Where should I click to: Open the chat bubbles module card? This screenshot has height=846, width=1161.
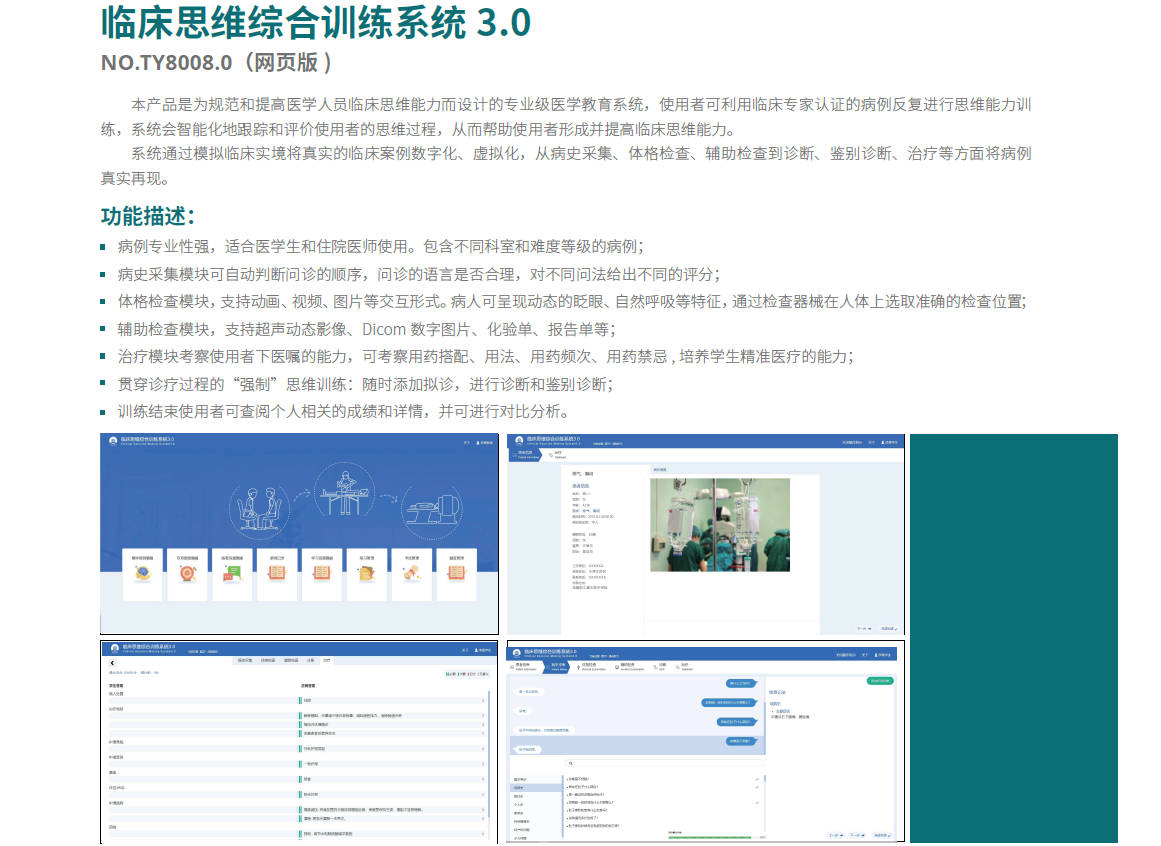233,573
